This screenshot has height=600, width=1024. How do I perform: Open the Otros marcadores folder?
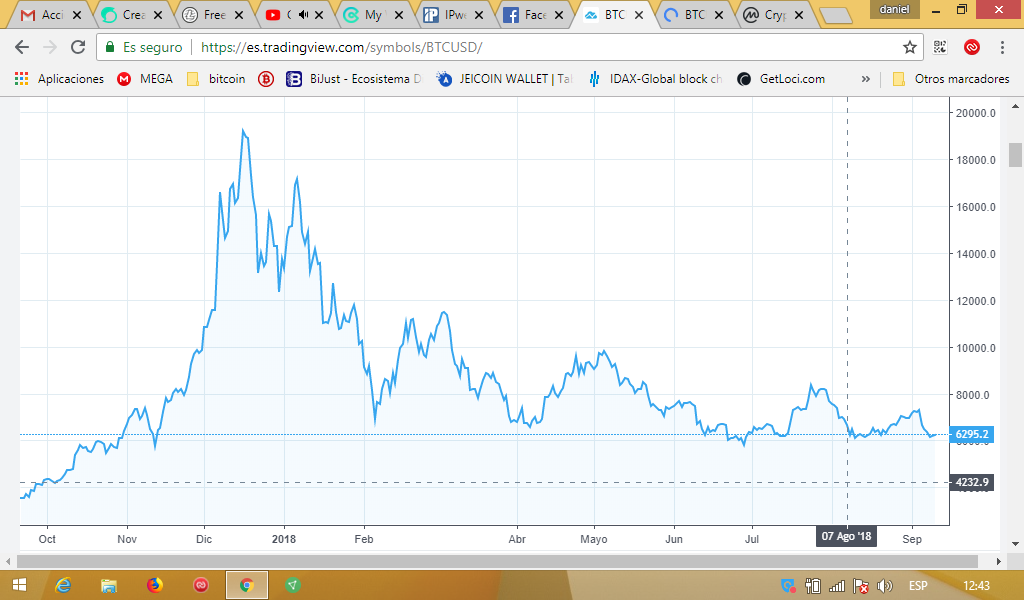pyautogui.click(x=951, y=79)
